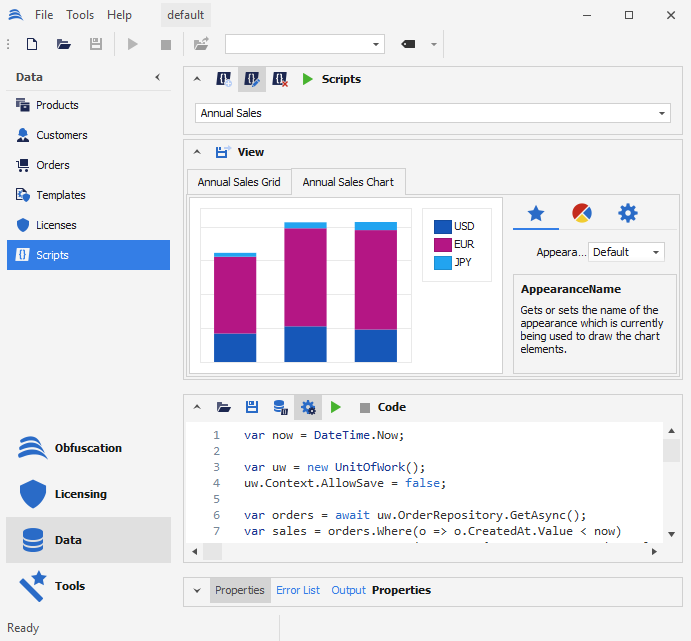The height and width of the screenshot is (641, 691).
Task: Go to the Licensing section
Action: click(80, 494)
